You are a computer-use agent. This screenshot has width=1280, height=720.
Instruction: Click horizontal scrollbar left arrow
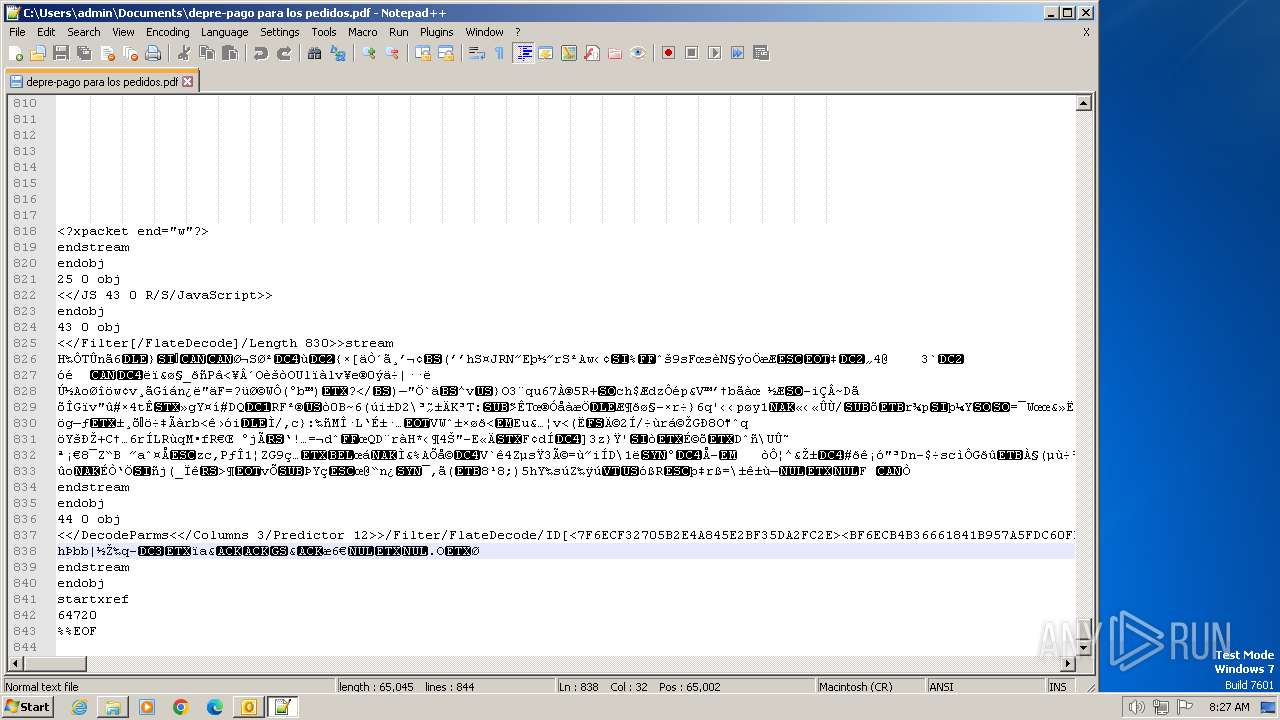[15, 664]
